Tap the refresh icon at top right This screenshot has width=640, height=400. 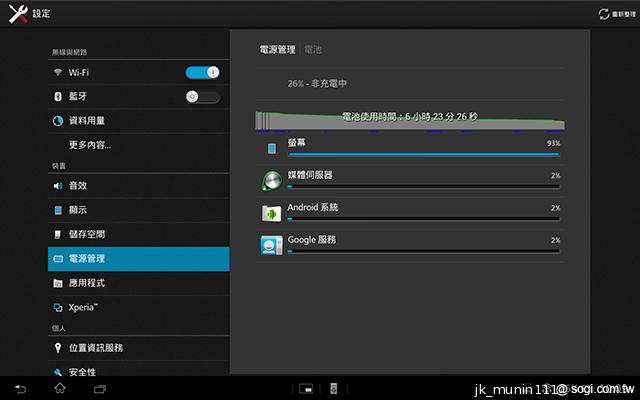pyautogui.click(x=604, y=14)
